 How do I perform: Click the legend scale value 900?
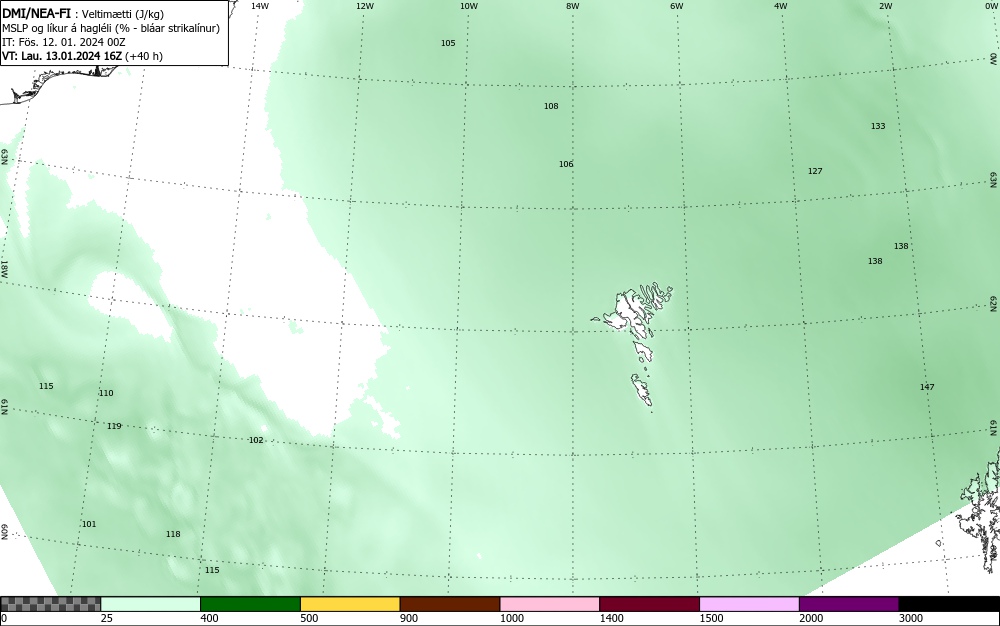point(409,618)
